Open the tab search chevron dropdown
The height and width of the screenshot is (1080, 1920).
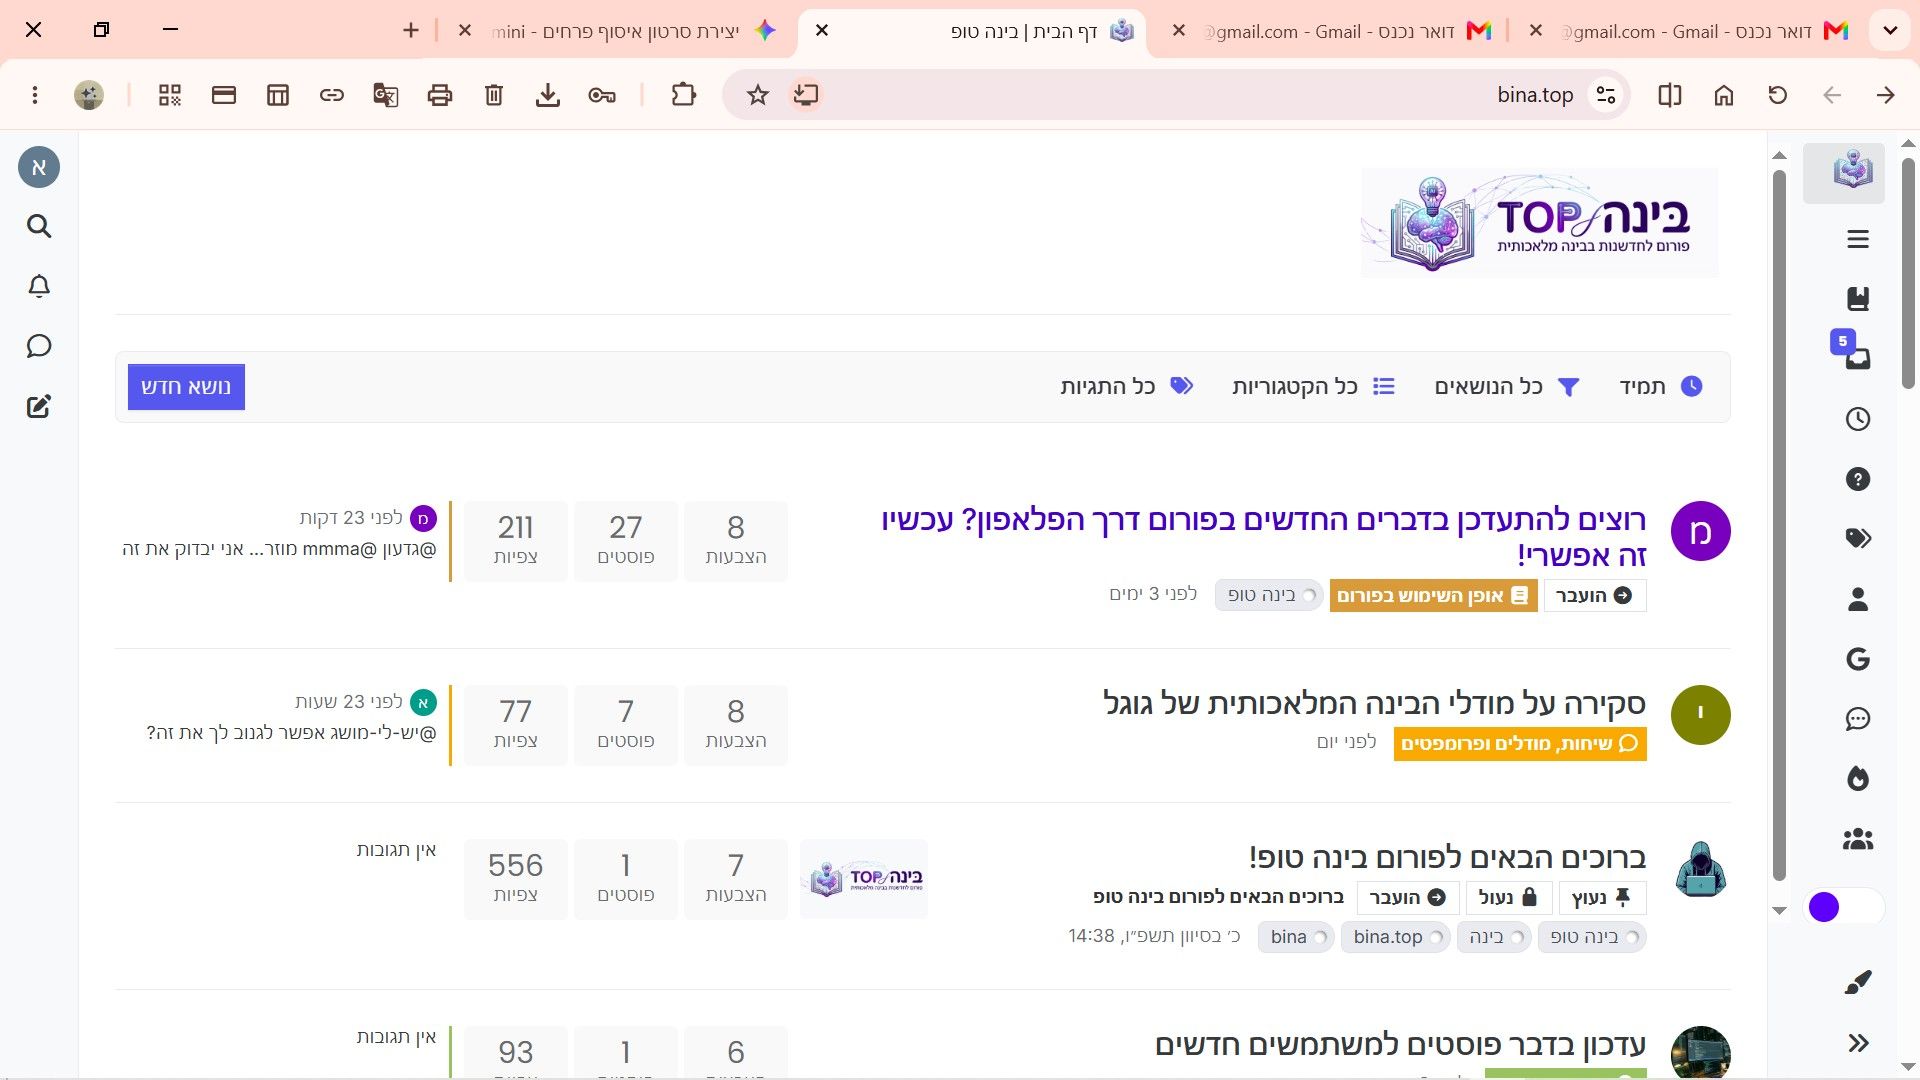pos(1890,31)
